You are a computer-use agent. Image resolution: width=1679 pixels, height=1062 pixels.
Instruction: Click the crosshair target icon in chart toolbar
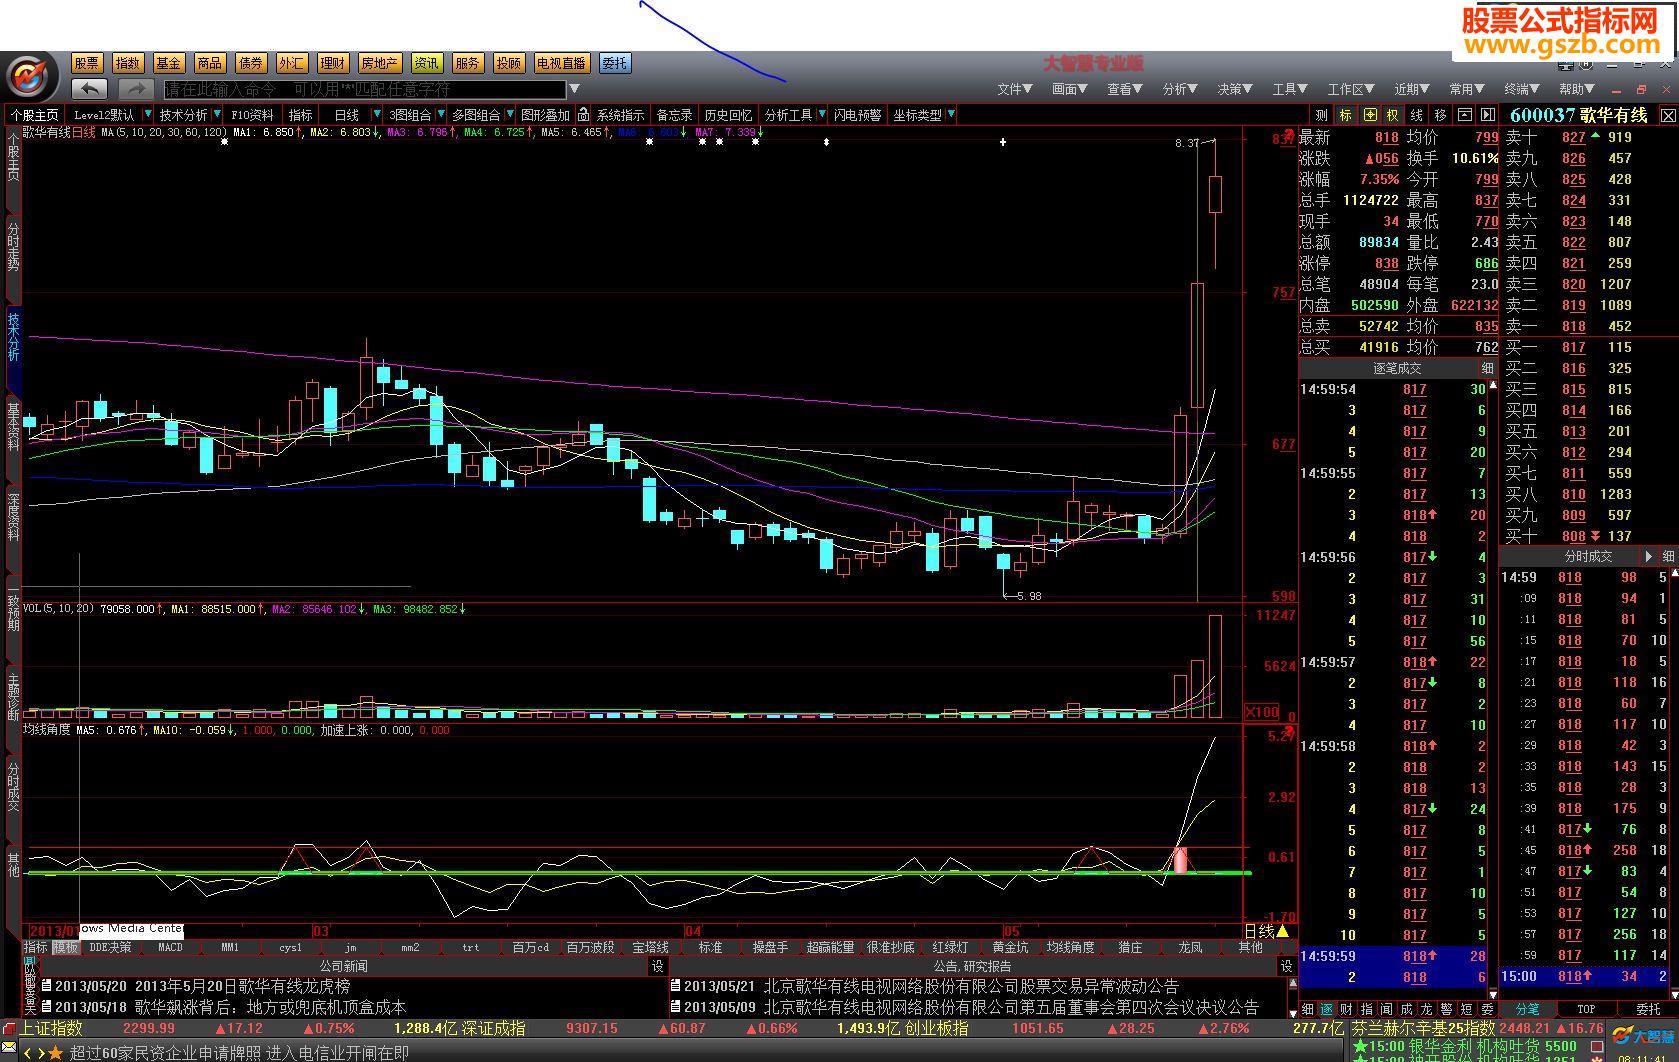(x=1369, y=115)
